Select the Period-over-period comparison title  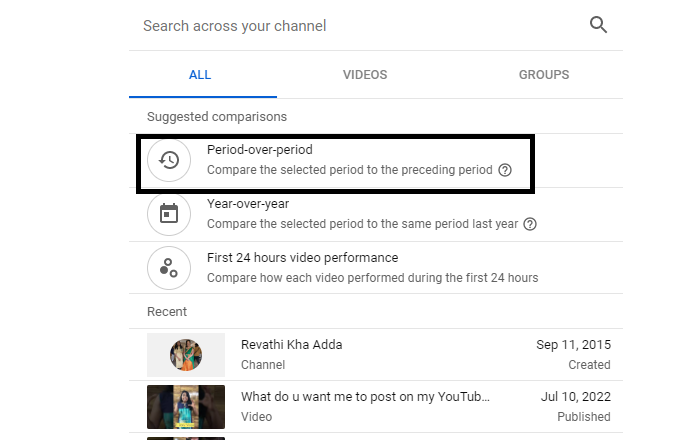click(x=259, y=150)
